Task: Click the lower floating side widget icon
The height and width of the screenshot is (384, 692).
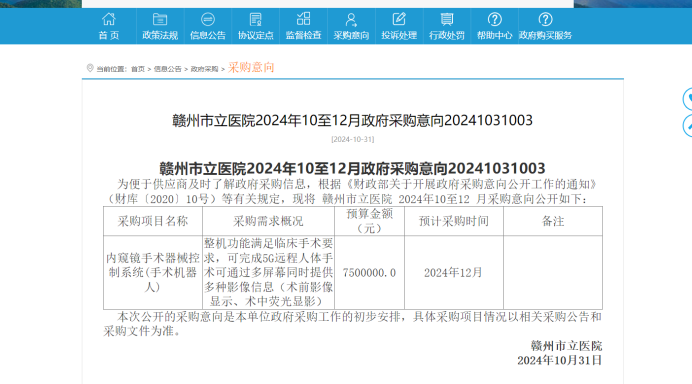Action: click(687, 125)
